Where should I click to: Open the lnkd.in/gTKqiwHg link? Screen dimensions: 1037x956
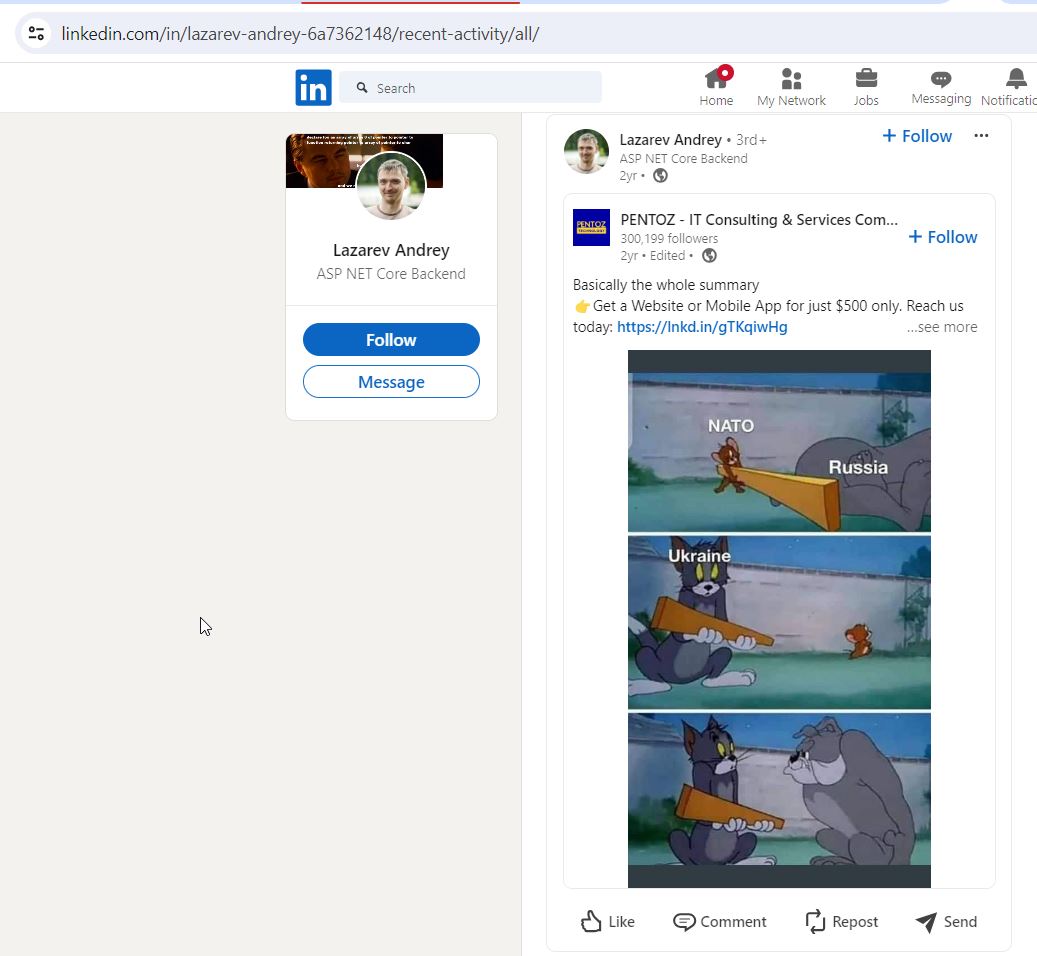click(702, 327)
